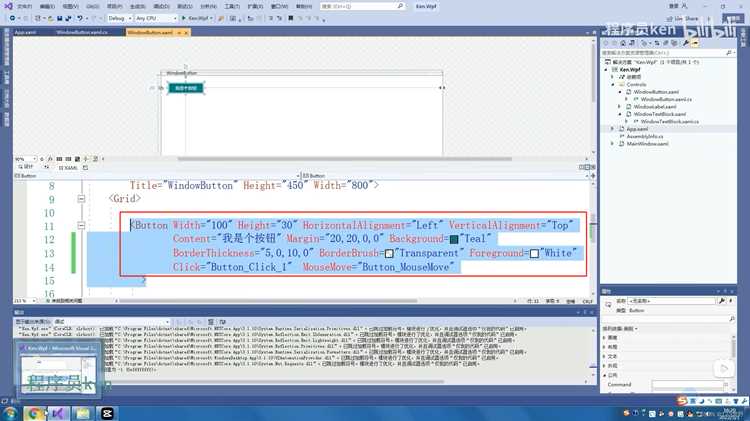Click the Chrome icon in the taskbar
The image size is (750, 421).
point(33,413)
